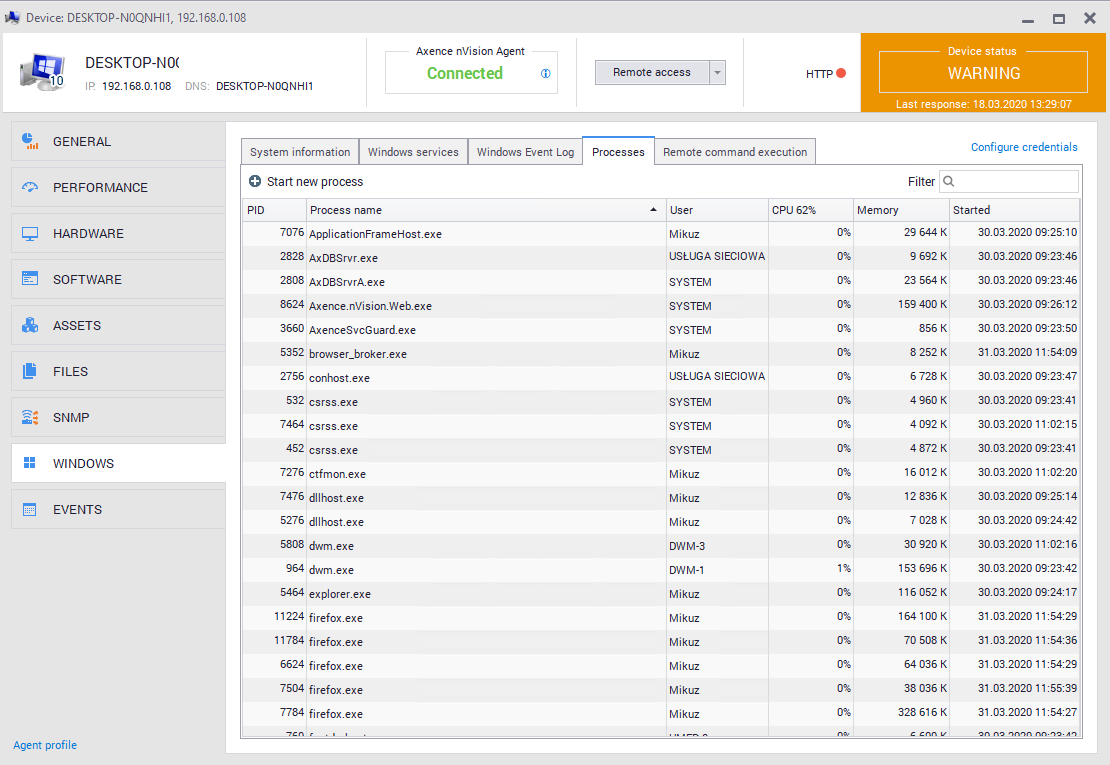This screenshot has width=1110, height=765.
Task: Open the Events calendar icon
Action: [30, 509]
